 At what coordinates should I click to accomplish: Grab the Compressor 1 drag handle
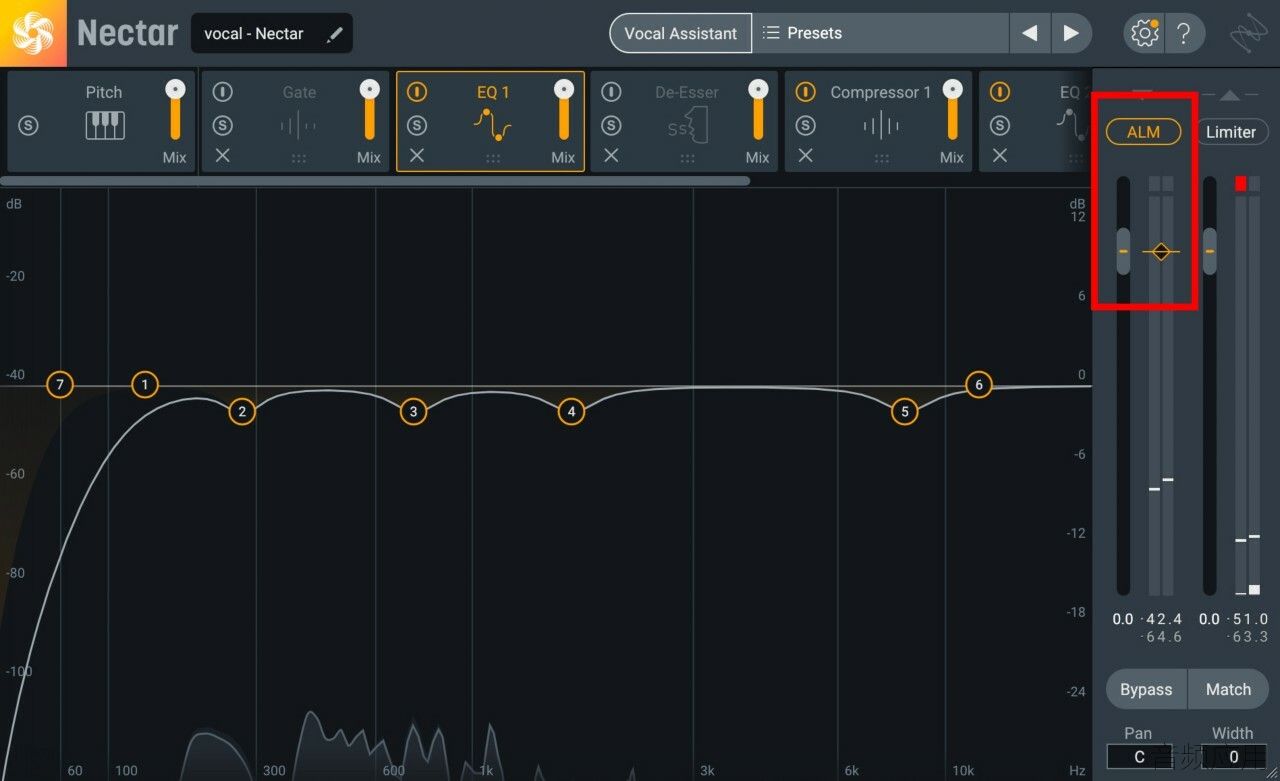[x=881, y=158]
